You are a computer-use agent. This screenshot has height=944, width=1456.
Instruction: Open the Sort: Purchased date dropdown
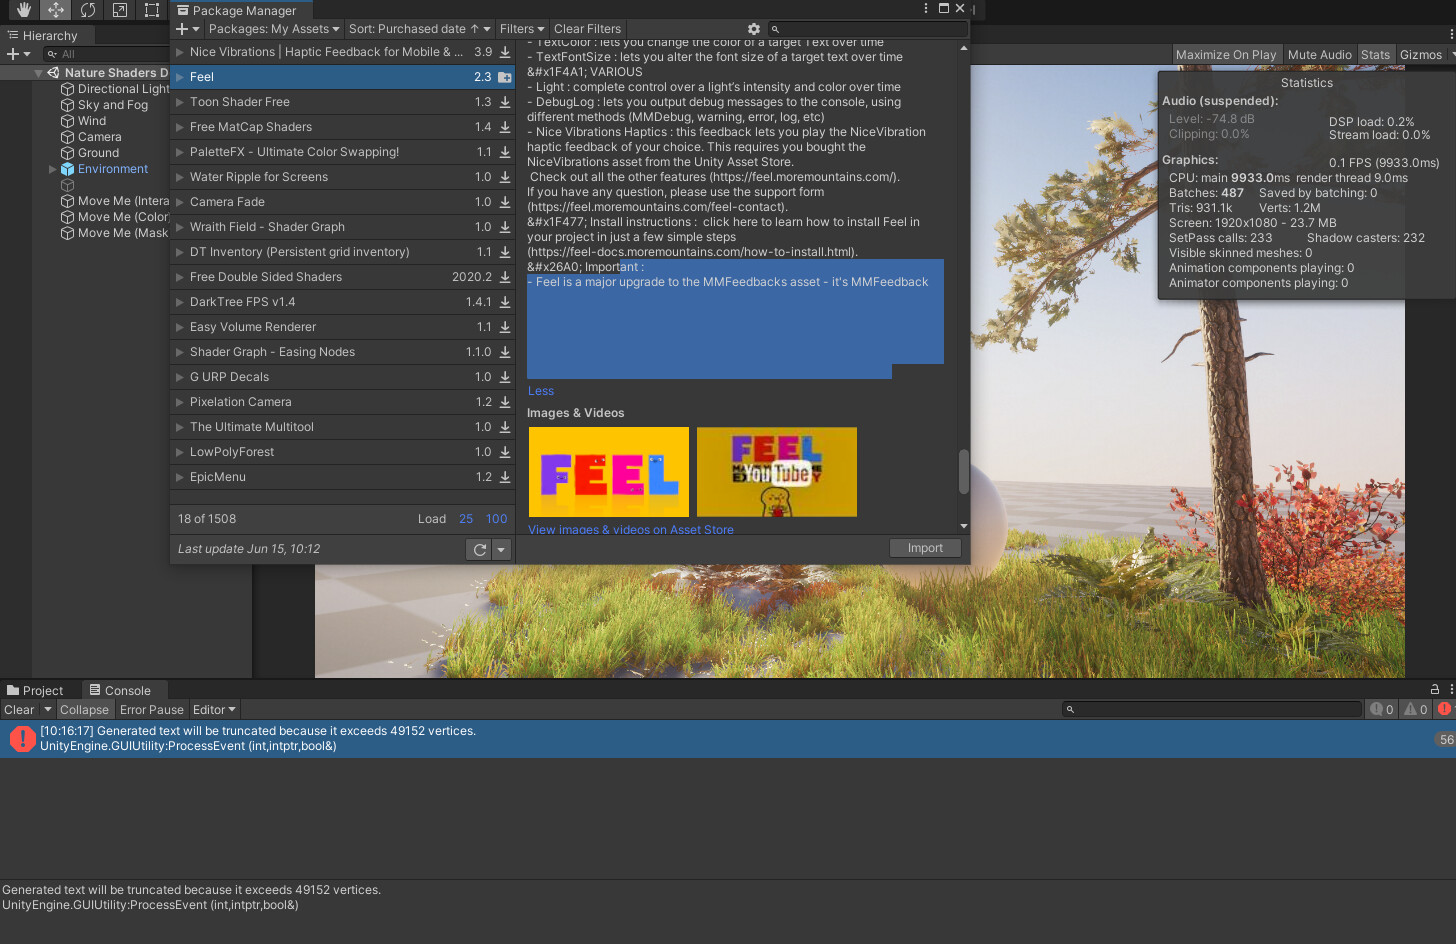[x=419, y=29]
